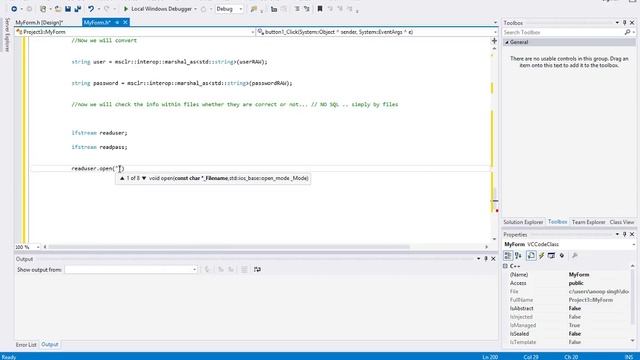The height and width of the screenshot is (360, 640).
Task: Click the Properties page icon in Properties toolbar
Action: click(531, 256)
